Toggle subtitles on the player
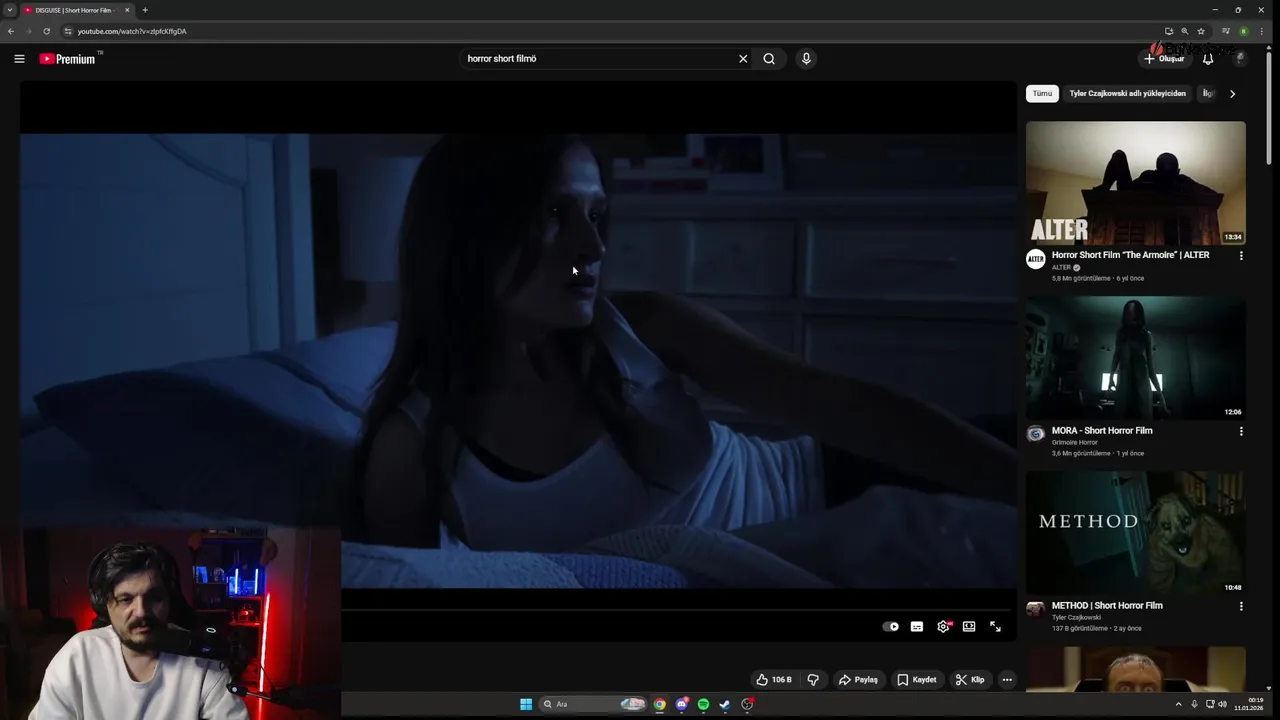Image resolution: width=1280 pixels, height=720 pixels. (917, 626)
